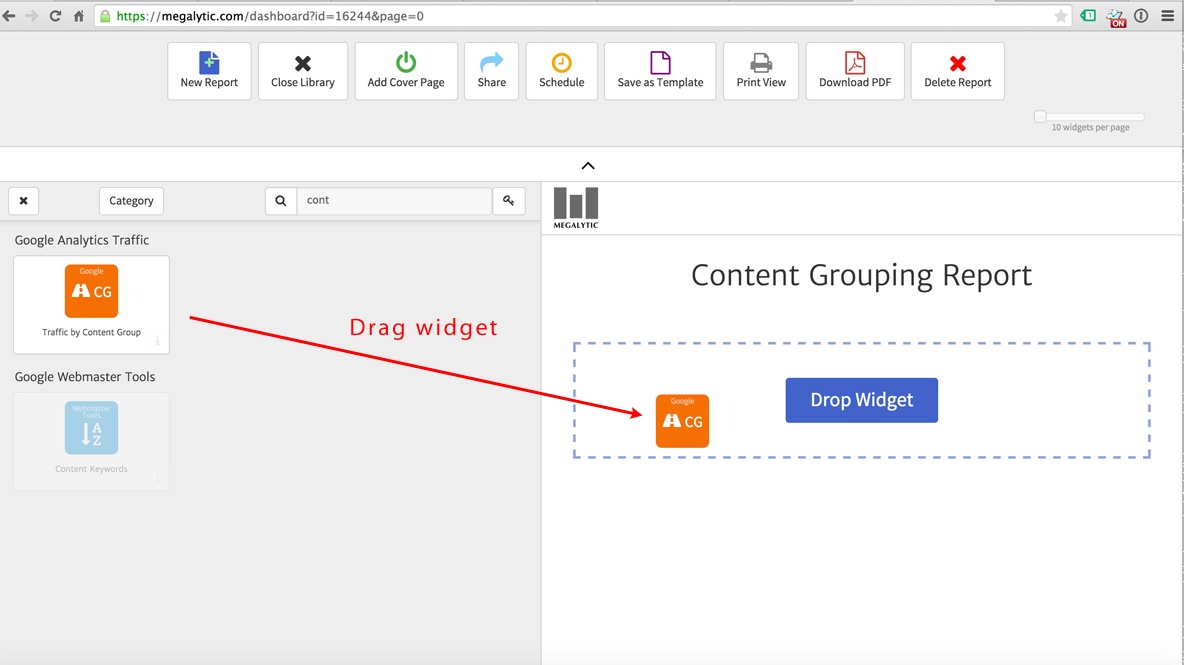Select the Traffic by Content Group widget
The image size is (1184, 665).
[91, 304]
